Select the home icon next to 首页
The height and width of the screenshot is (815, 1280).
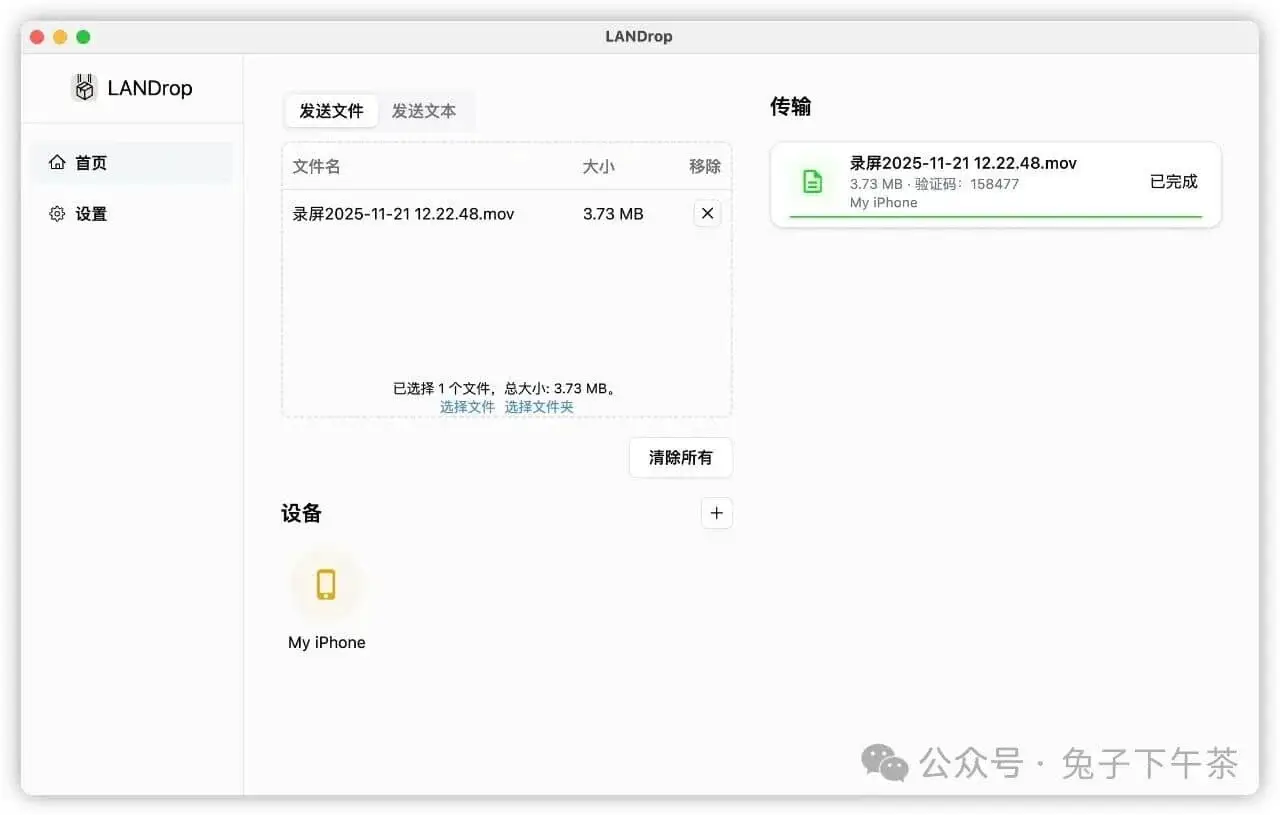57,162
